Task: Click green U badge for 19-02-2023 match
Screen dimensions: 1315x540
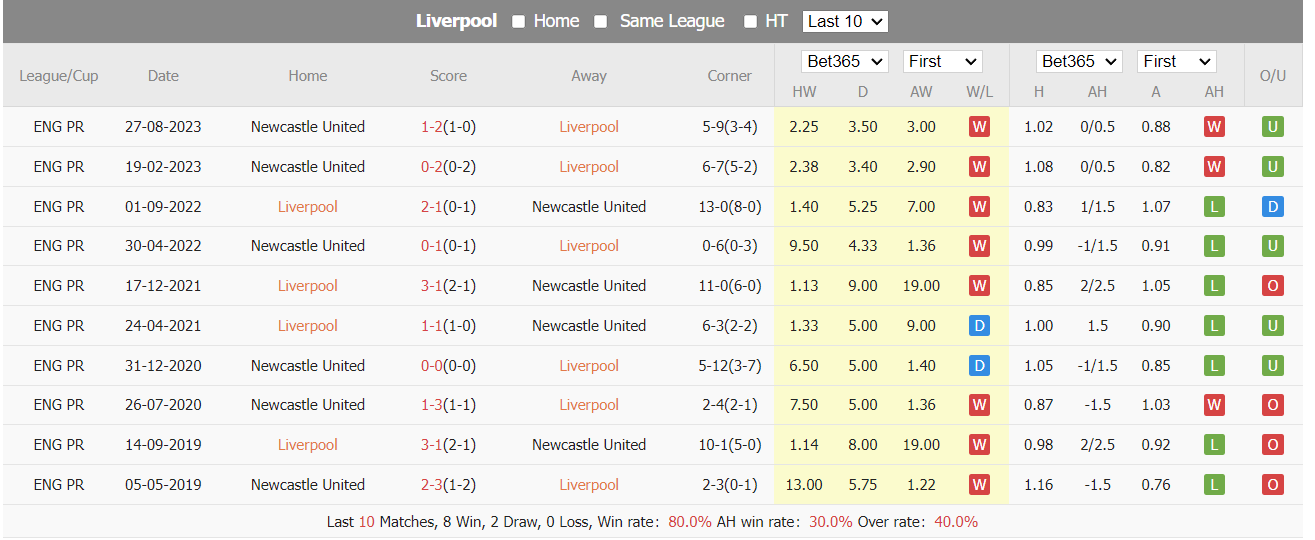Action: 1273,167
